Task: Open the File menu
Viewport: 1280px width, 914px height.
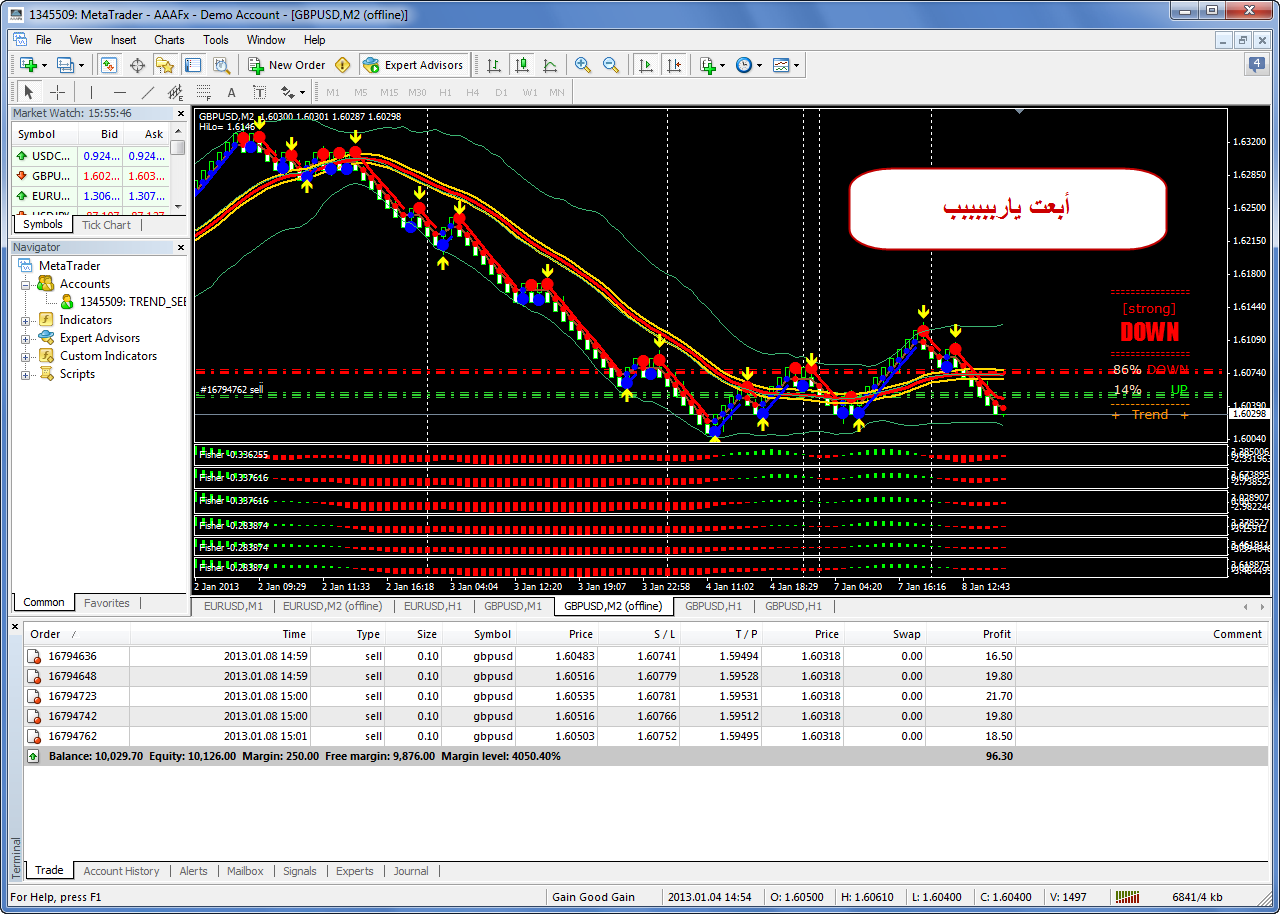Action: [44, 40]
